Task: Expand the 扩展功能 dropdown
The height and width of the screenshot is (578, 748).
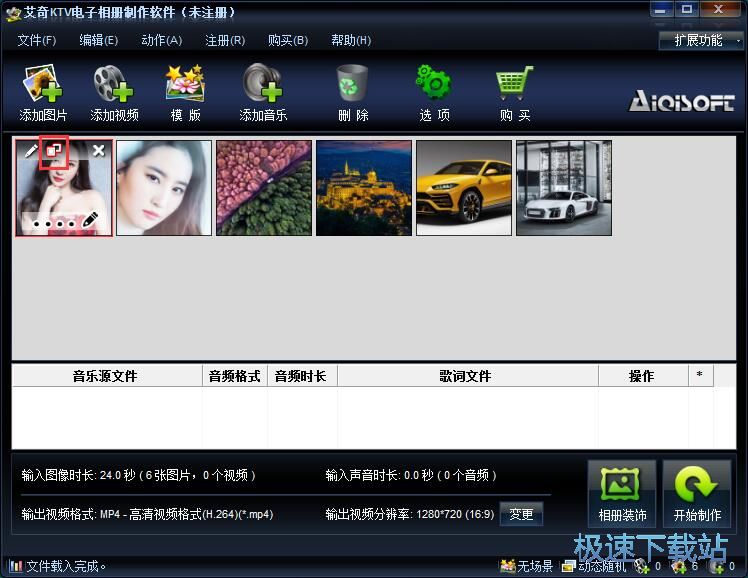Action: tap(700, 41)
